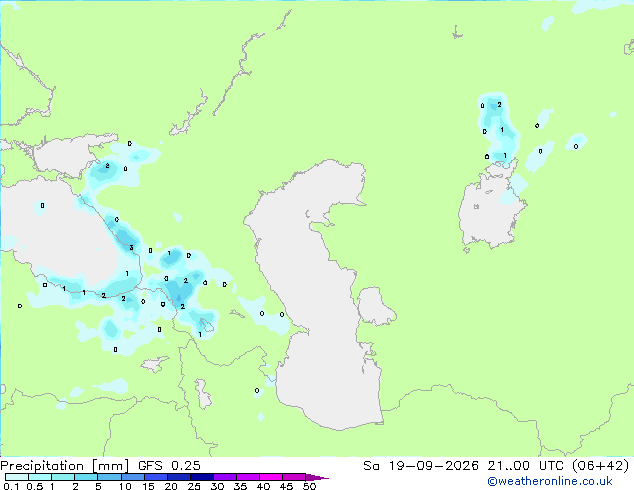634x490 pixels.
Task: Pick the magenta swatch between 40 and 45
Action: [x=271, y=477]
